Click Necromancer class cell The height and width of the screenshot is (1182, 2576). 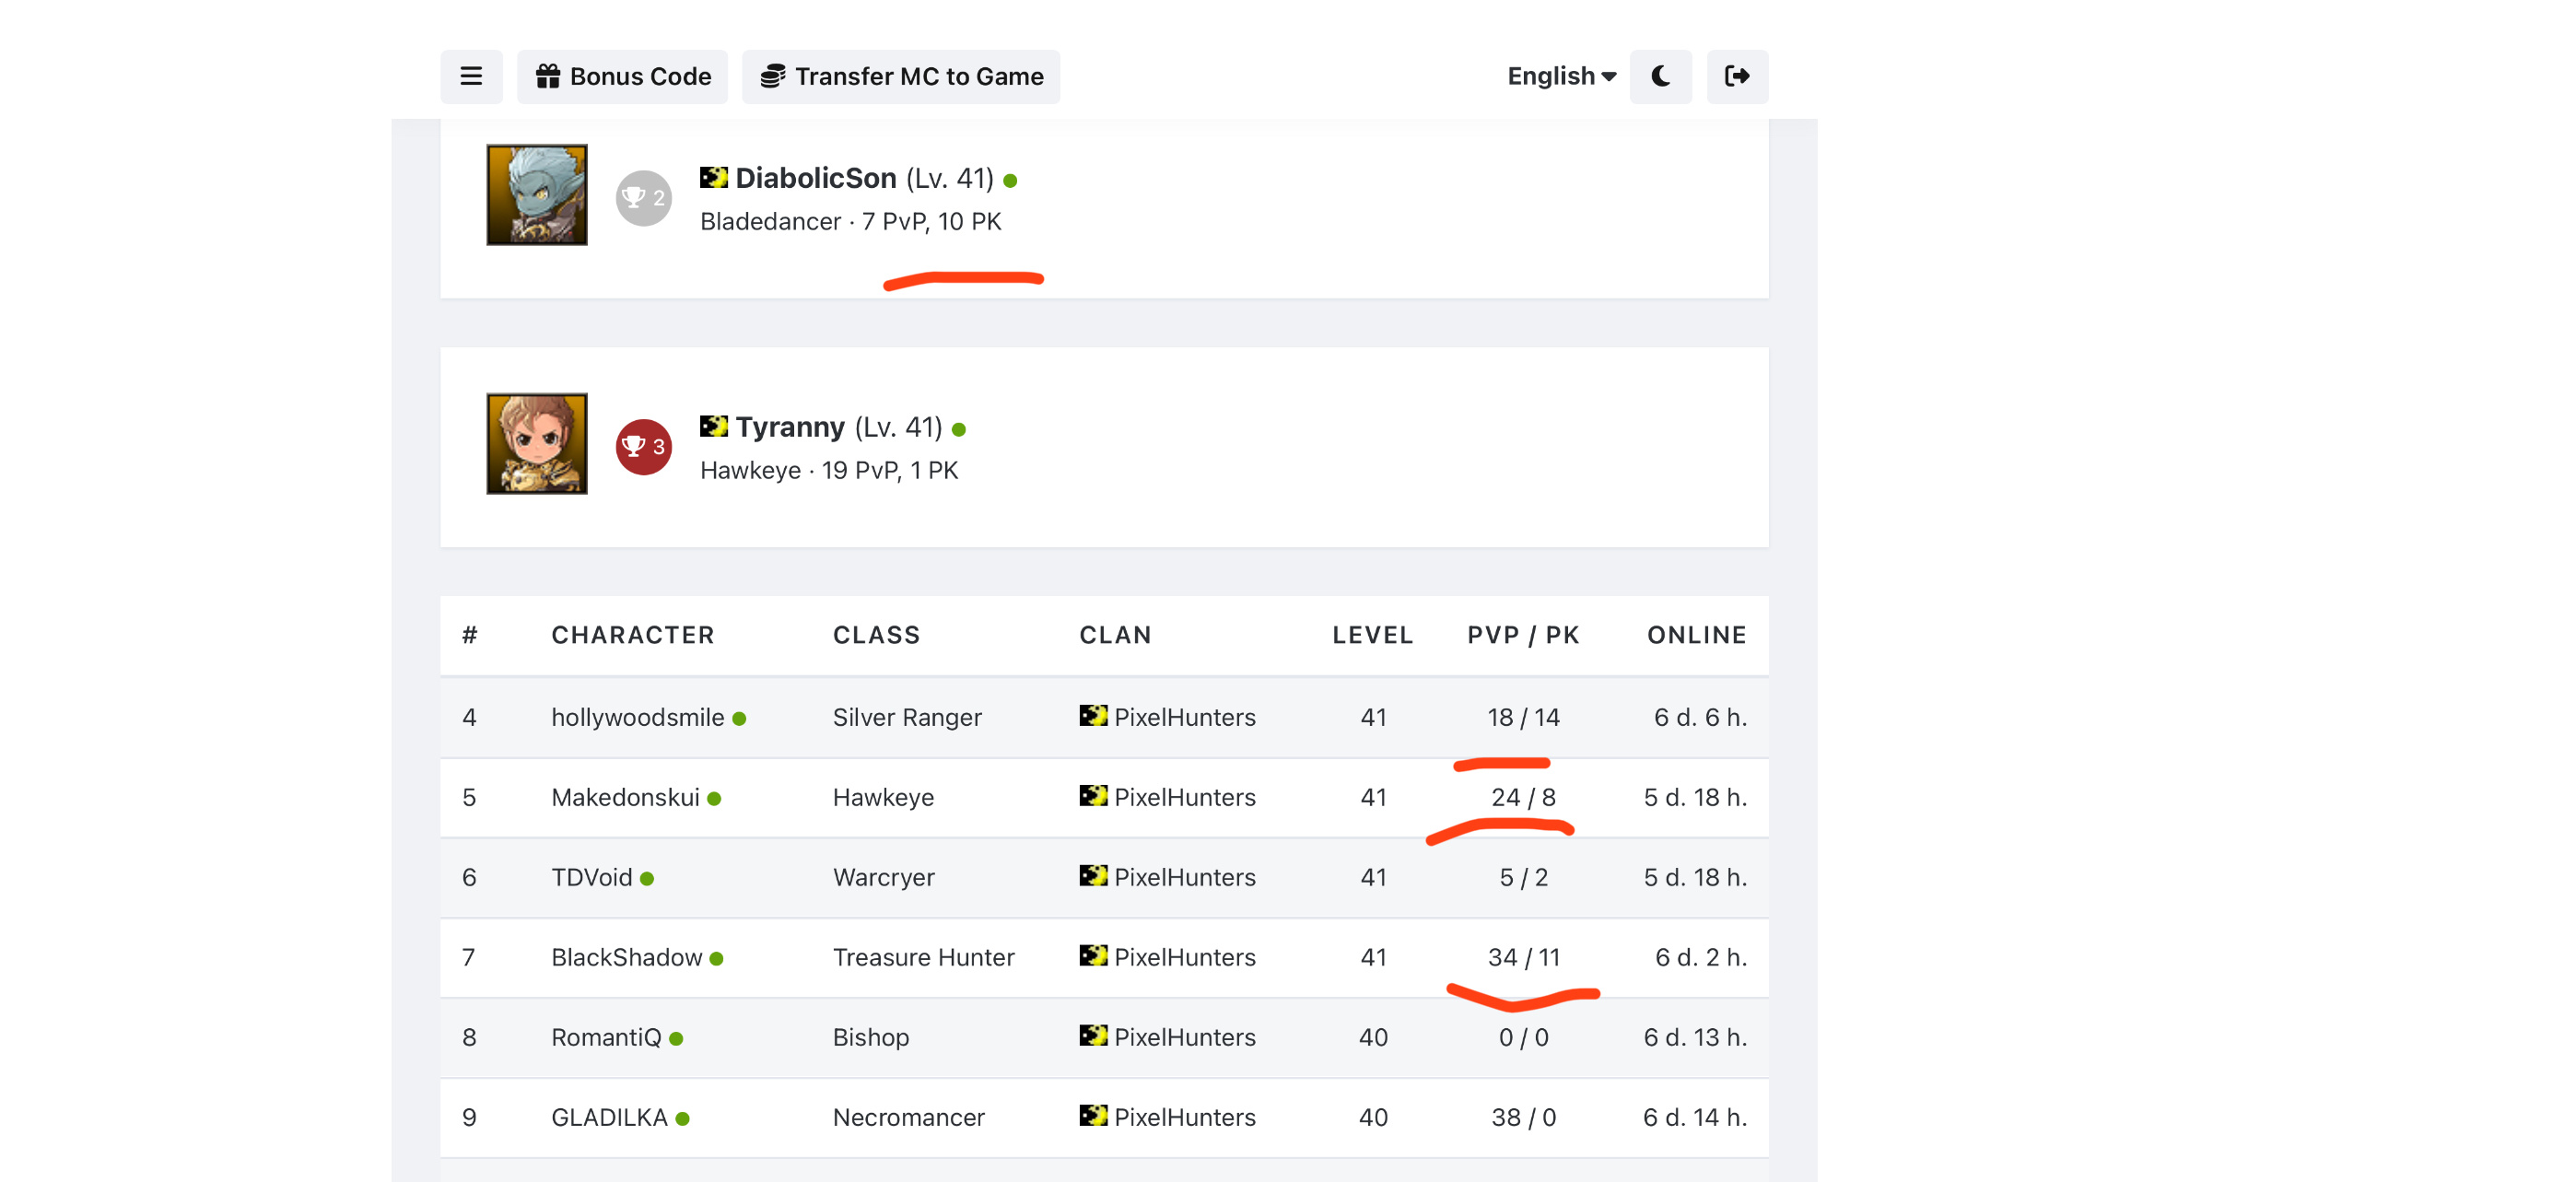(x=908, y=1117)
